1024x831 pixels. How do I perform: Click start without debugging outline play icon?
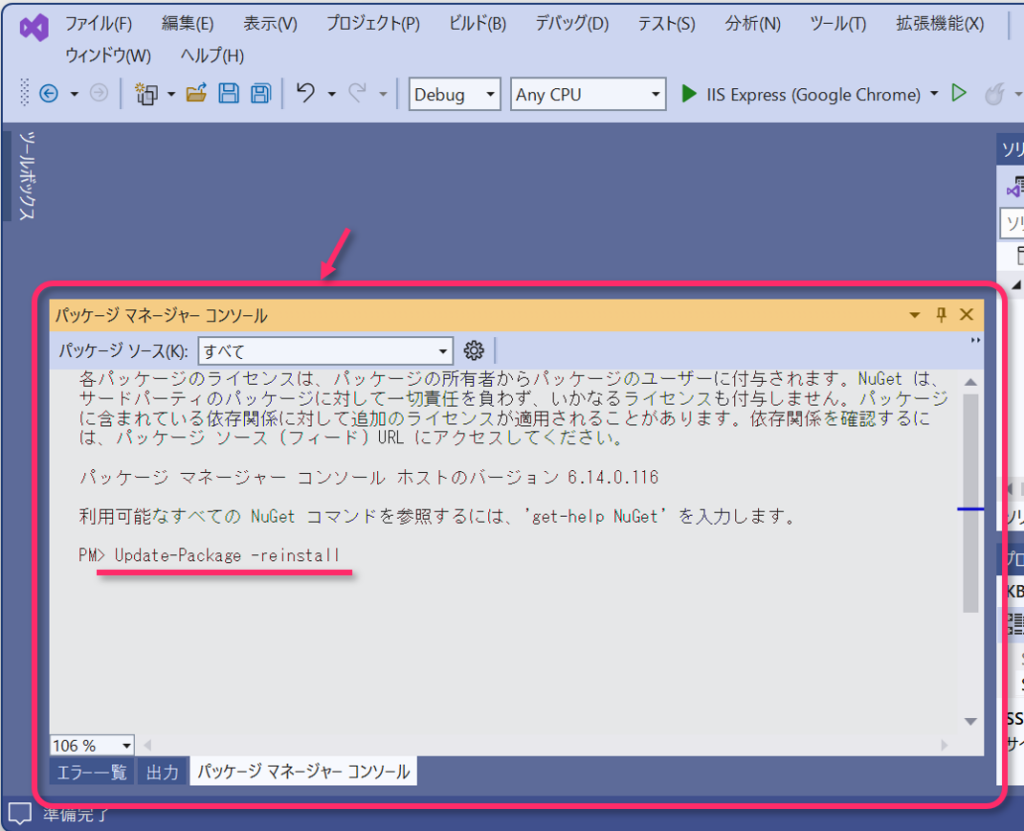pos(959,93)
